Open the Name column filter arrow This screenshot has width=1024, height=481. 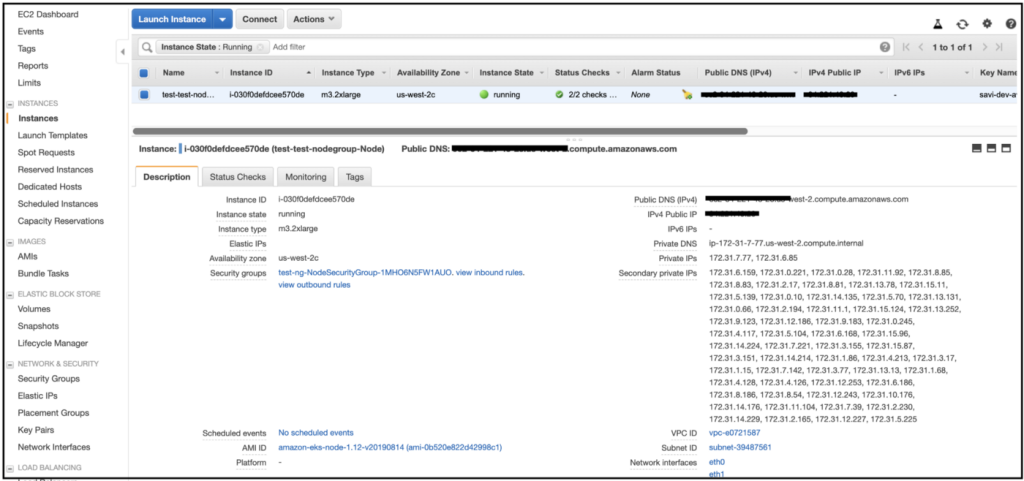217,73
